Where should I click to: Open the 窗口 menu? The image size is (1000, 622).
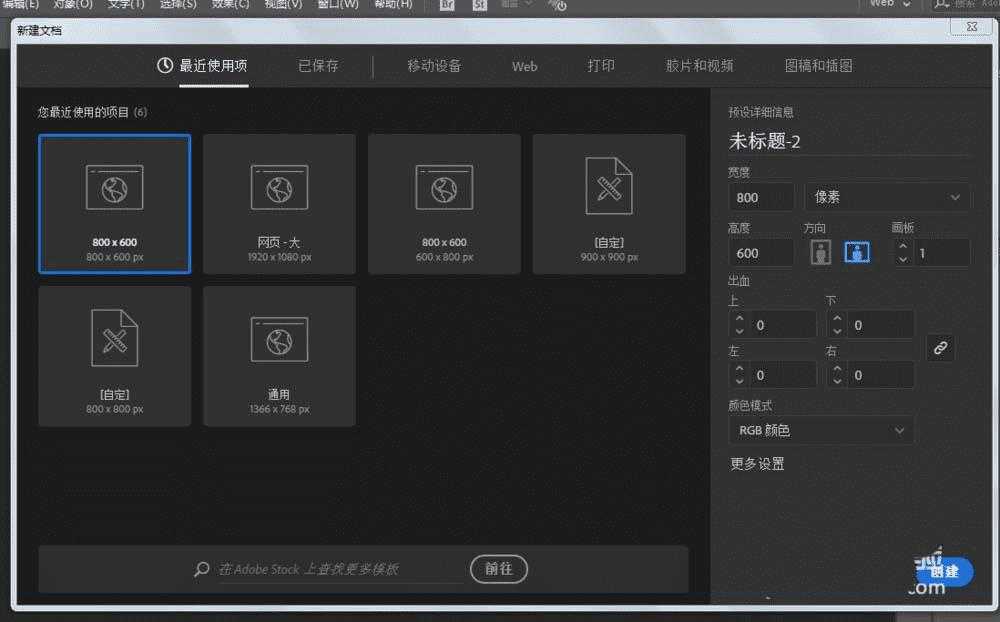coord(336,5)
